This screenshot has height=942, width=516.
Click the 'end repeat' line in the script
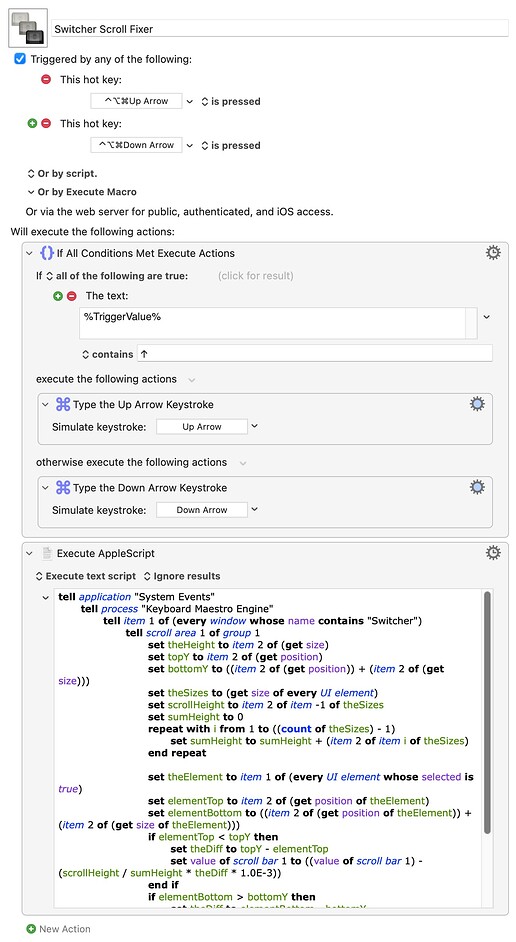click(177, 753)
